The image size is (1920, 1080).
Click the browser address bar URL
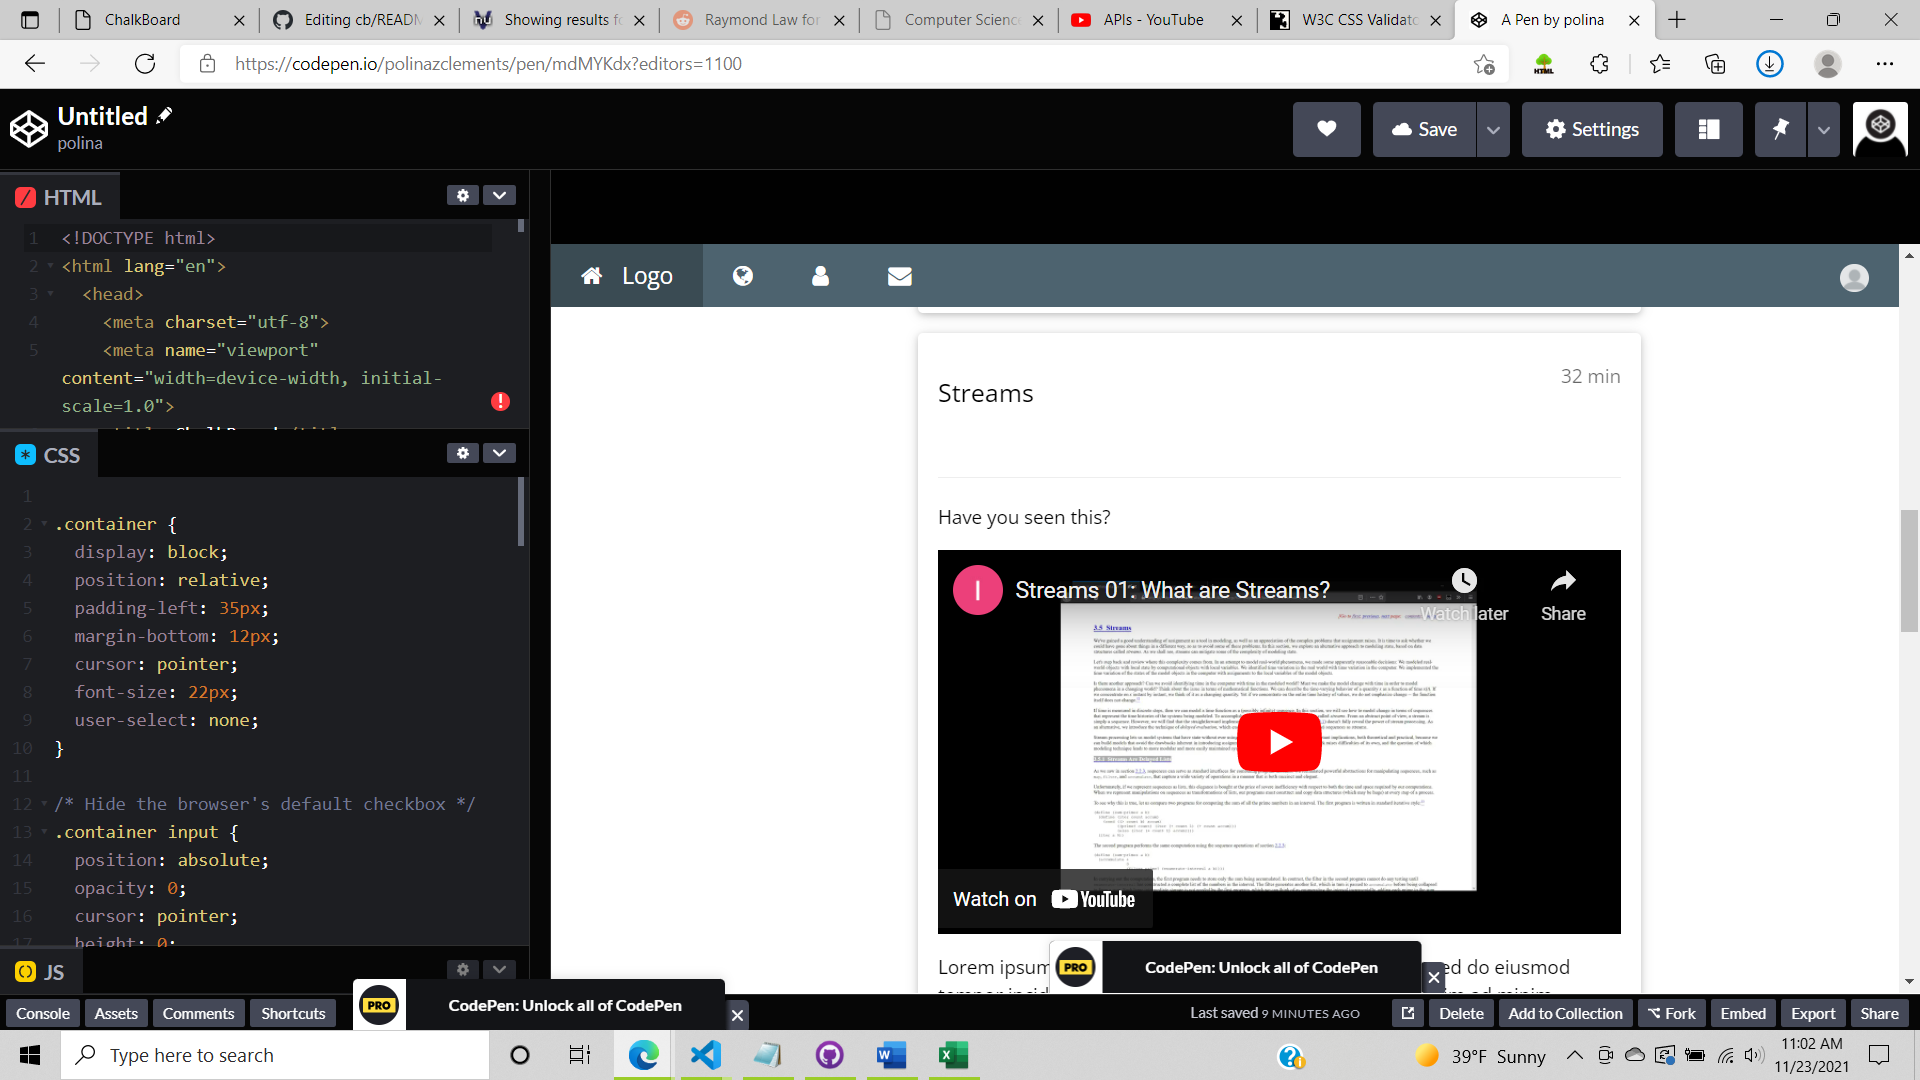[488, 64]
